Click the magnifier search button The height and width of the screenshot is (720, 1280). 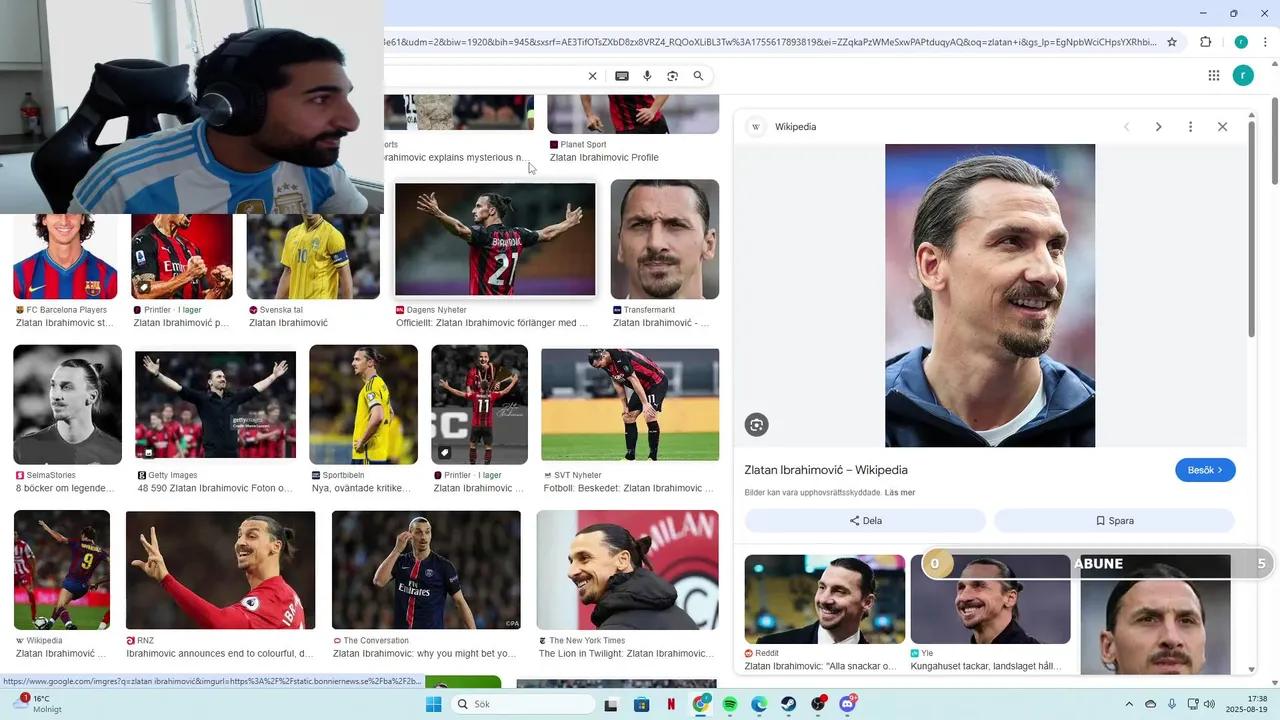click(698, 76)
